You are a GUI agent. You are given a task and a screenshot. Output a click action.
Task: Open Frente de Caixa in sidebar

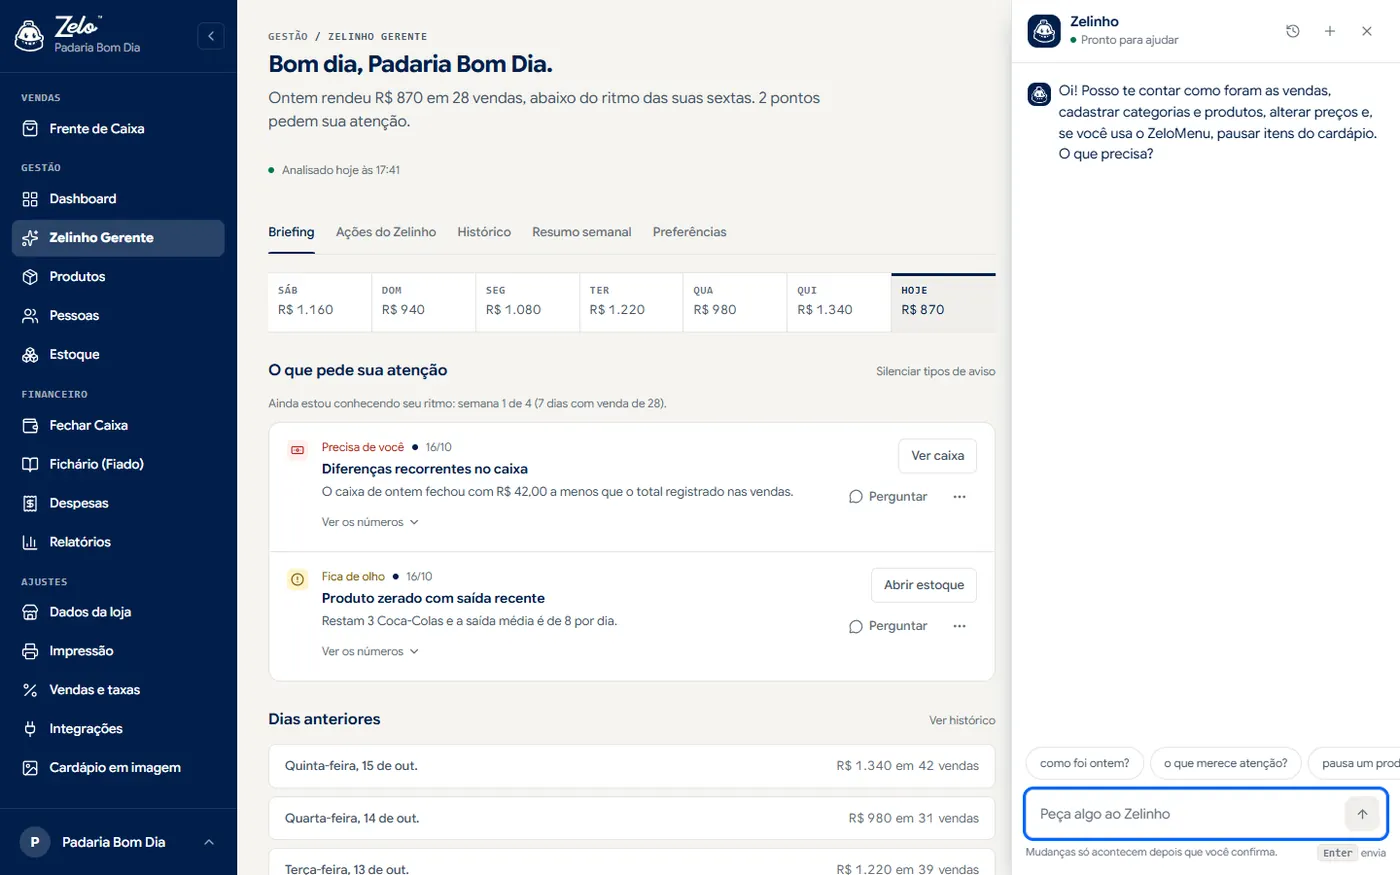(x=118, y=129)
